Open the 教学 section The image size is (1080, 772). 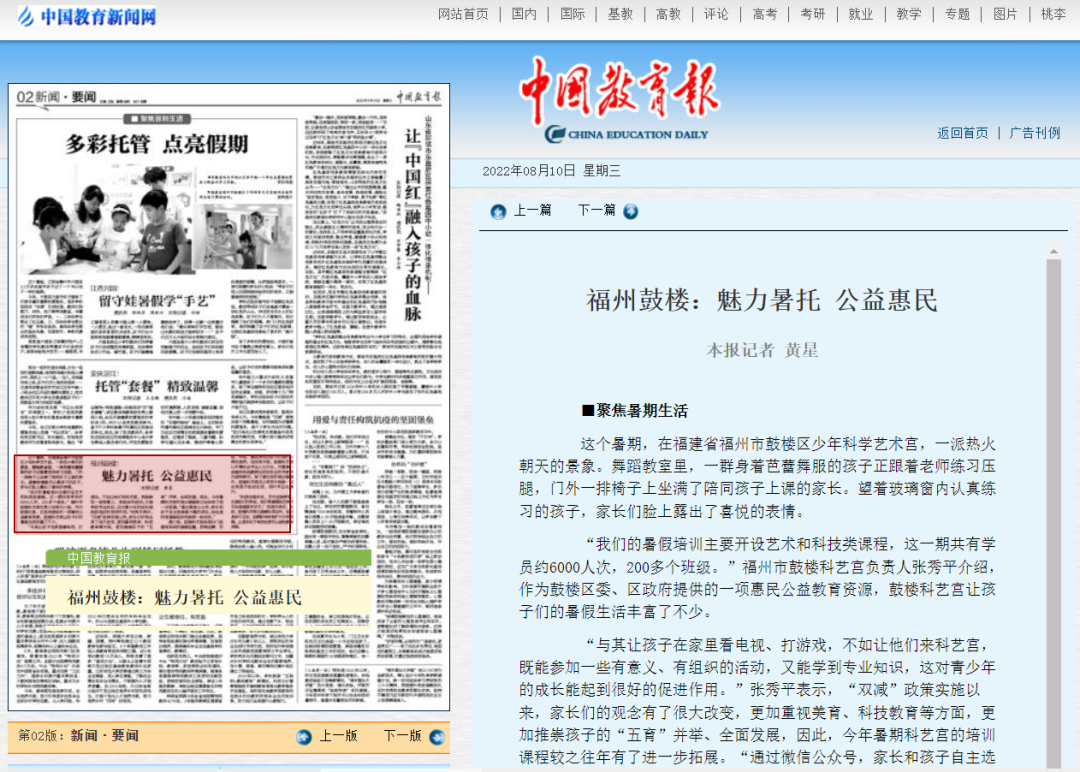point(909,14)
